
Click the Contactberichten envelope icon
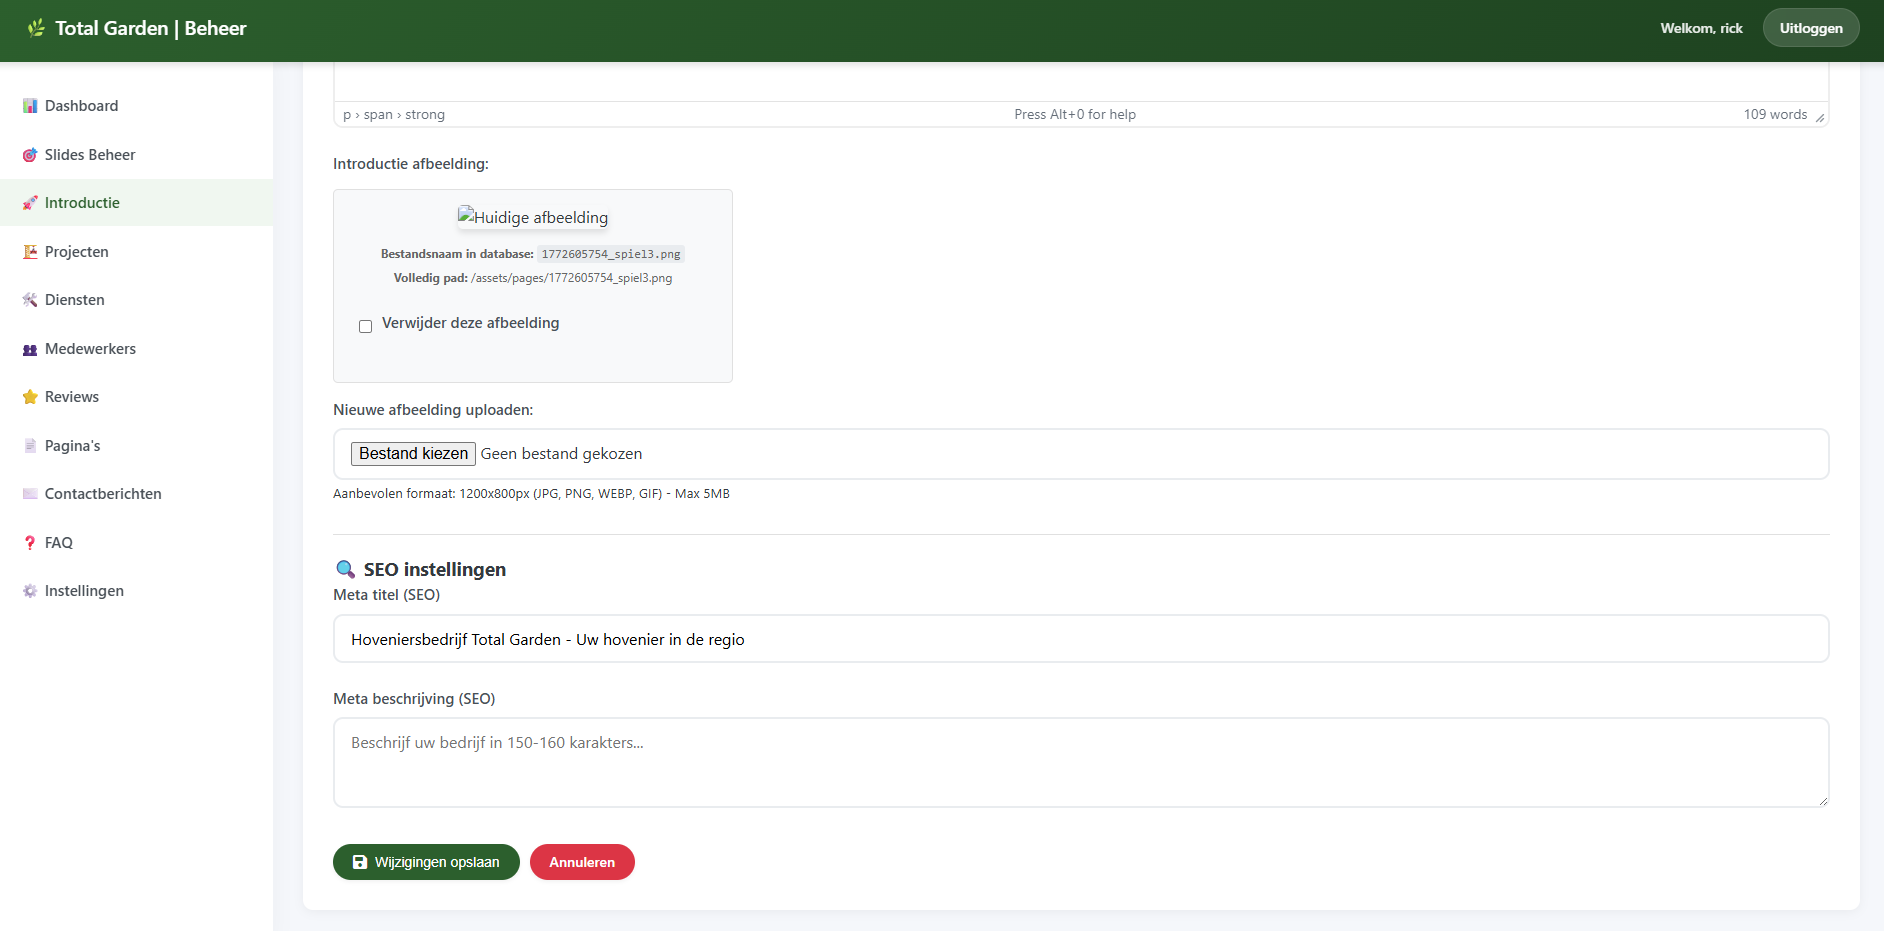(x=30, y=494)
